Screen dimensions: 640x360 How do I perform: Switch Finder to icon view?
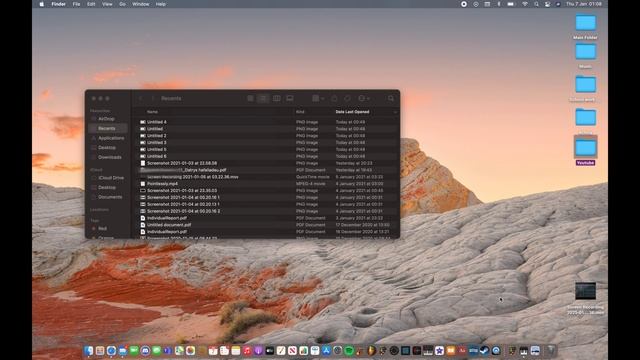point(250,98)
